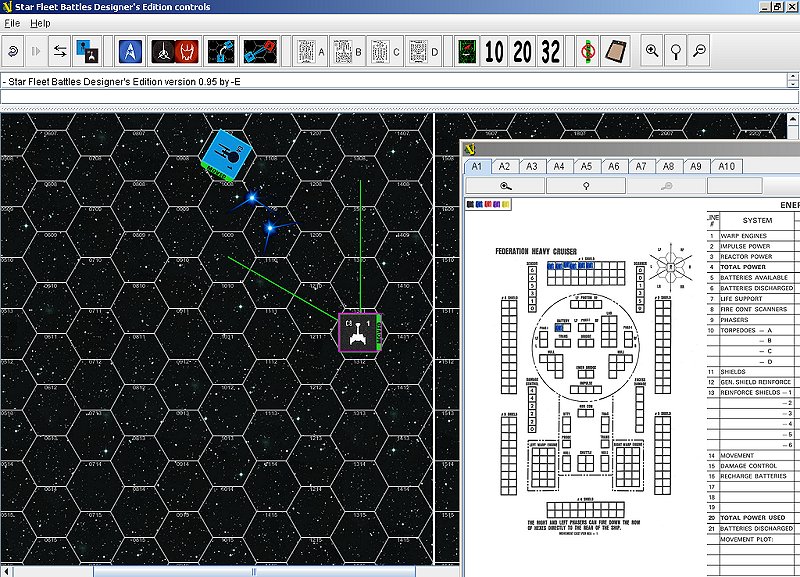Select the blue damage marker swatch
This screenshot has width=800, height=577.
tap(479, 205)
